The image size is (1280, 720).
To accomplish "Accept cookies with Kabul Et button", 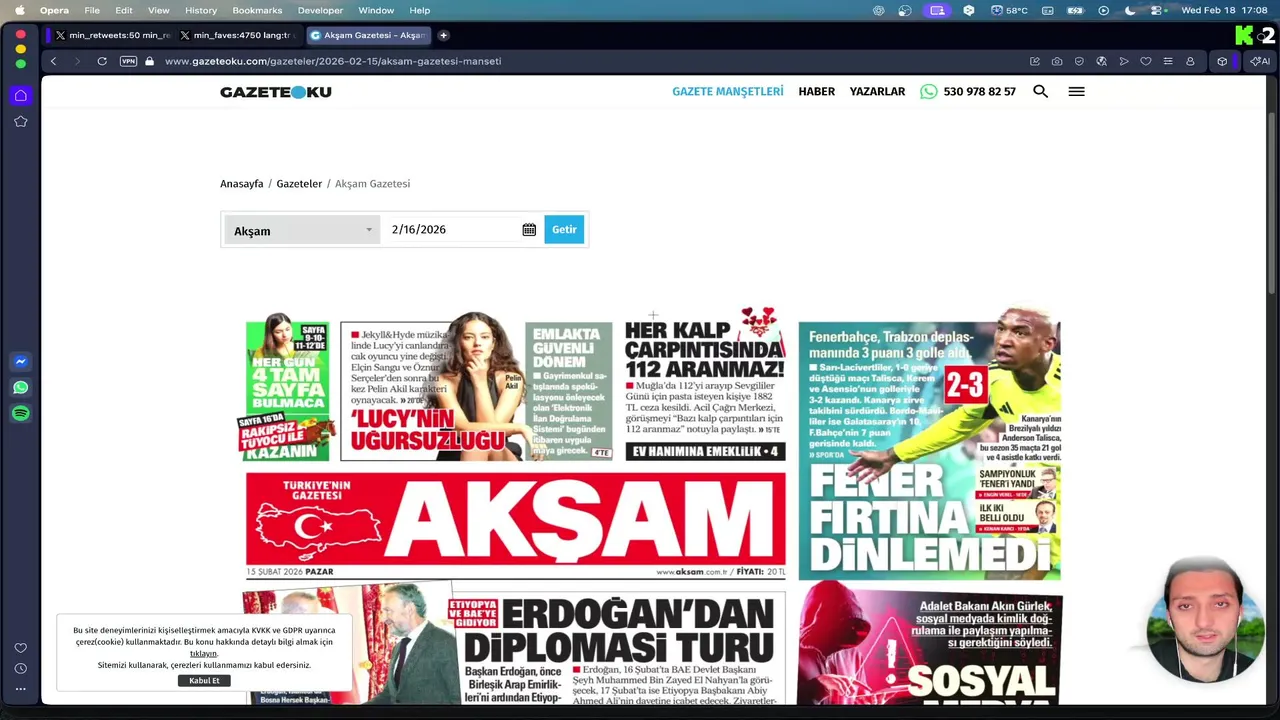I will click(204, 681).
